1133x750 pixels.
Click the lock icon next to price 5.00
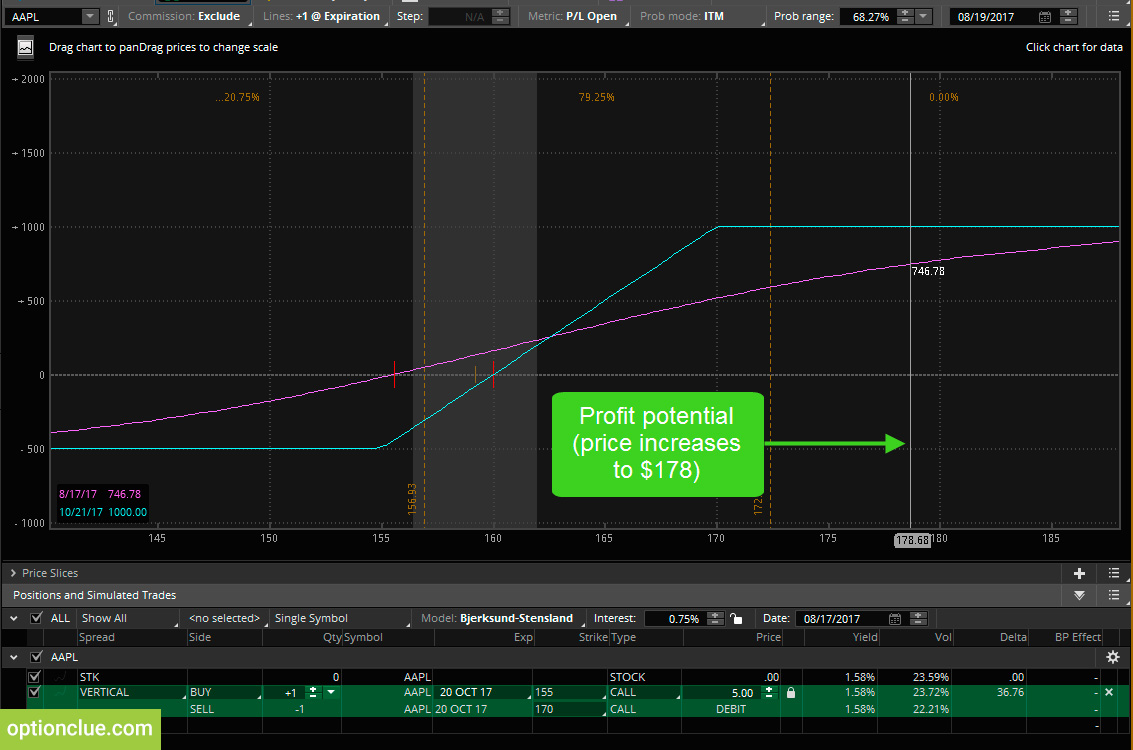(x=791, y=692)
